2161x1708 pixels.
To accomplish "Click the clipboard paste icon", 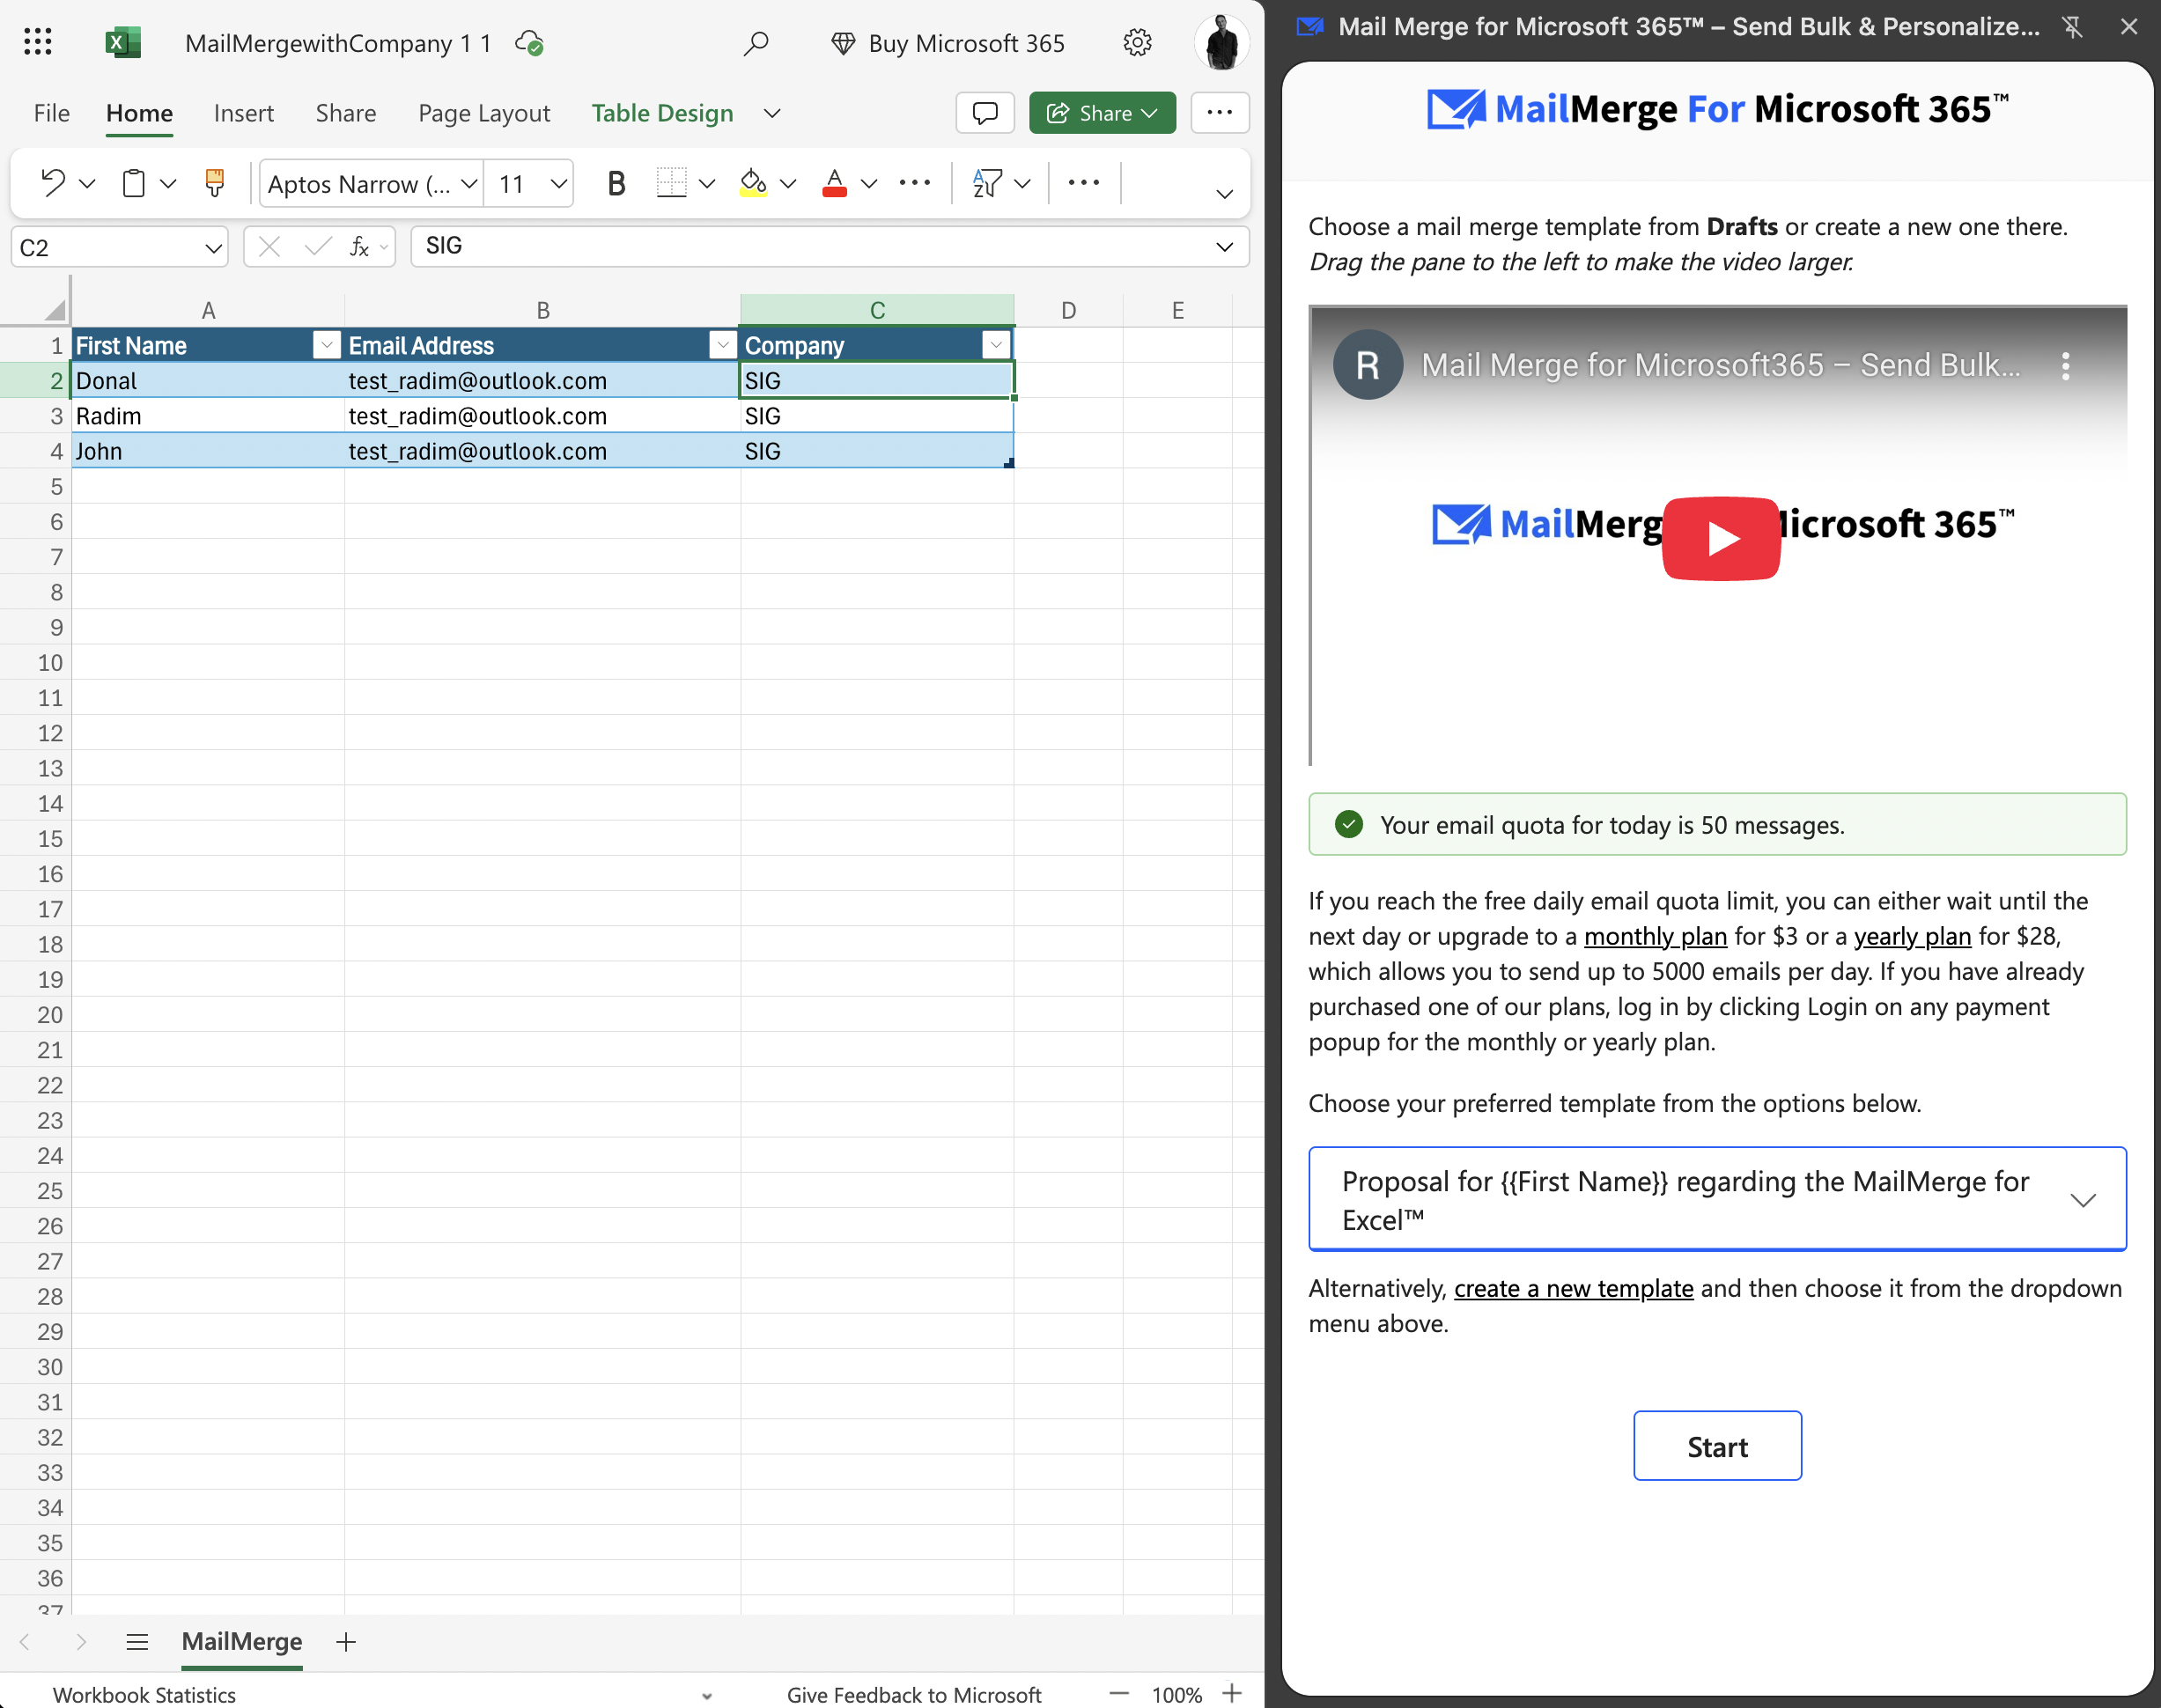I will pyautogui.click(x=133, y=183).
